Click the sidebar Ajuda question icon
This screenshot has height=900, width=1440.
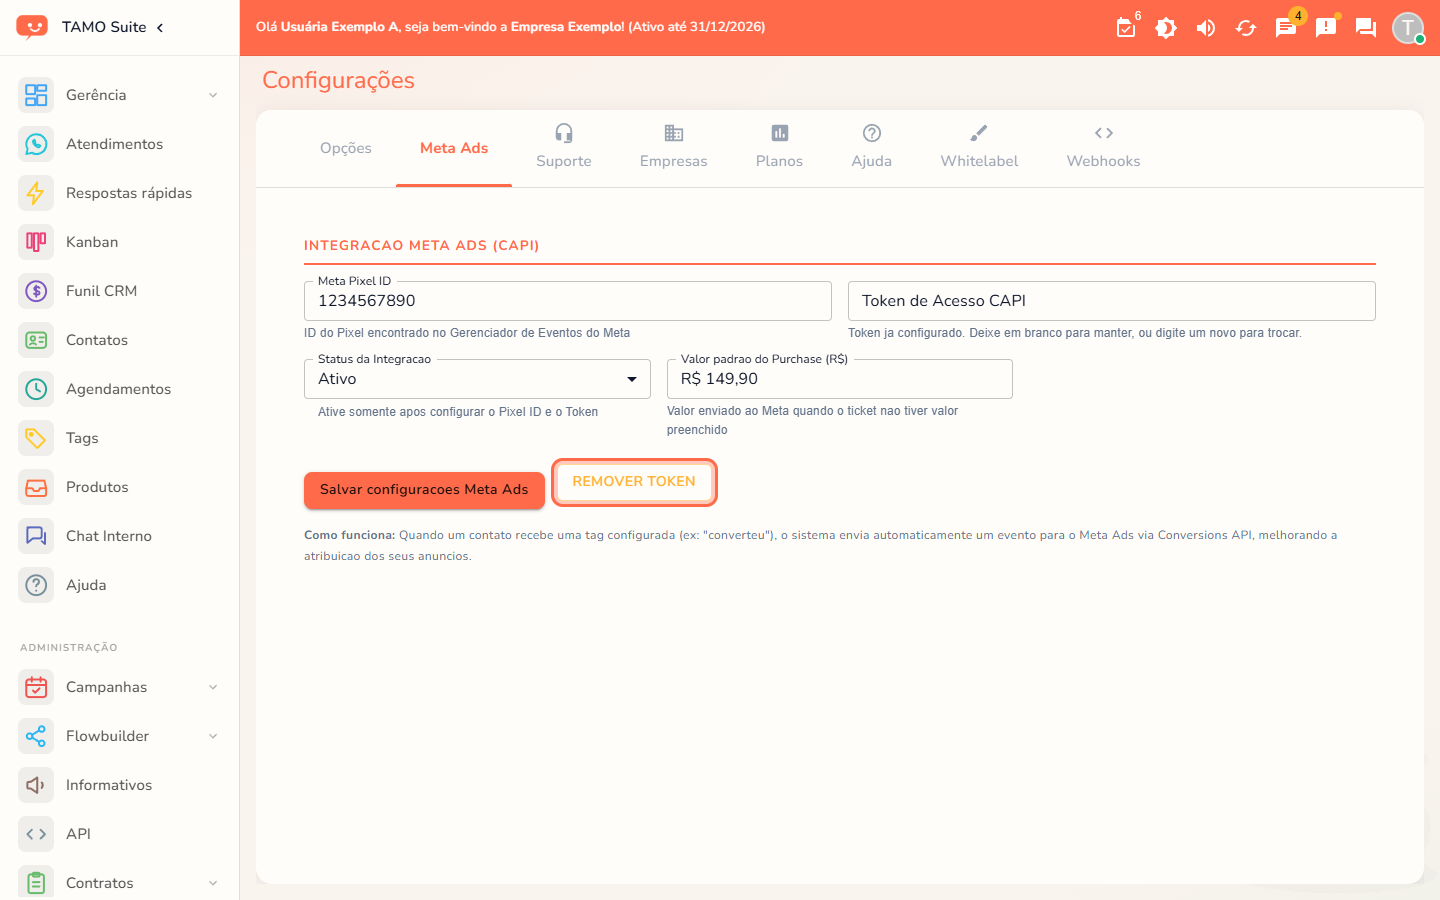pos(36,585)
